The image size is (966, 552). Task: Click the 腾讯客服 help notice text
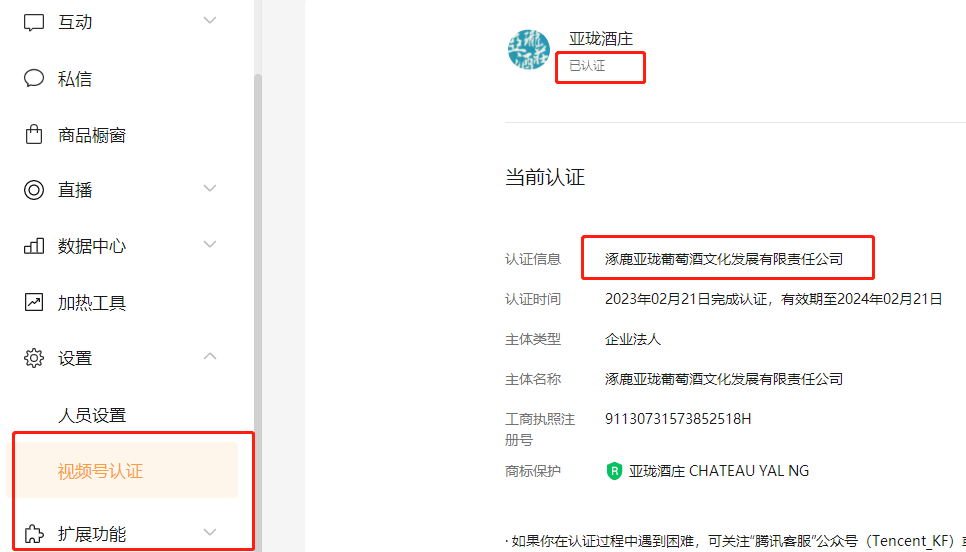coord(735,542)
